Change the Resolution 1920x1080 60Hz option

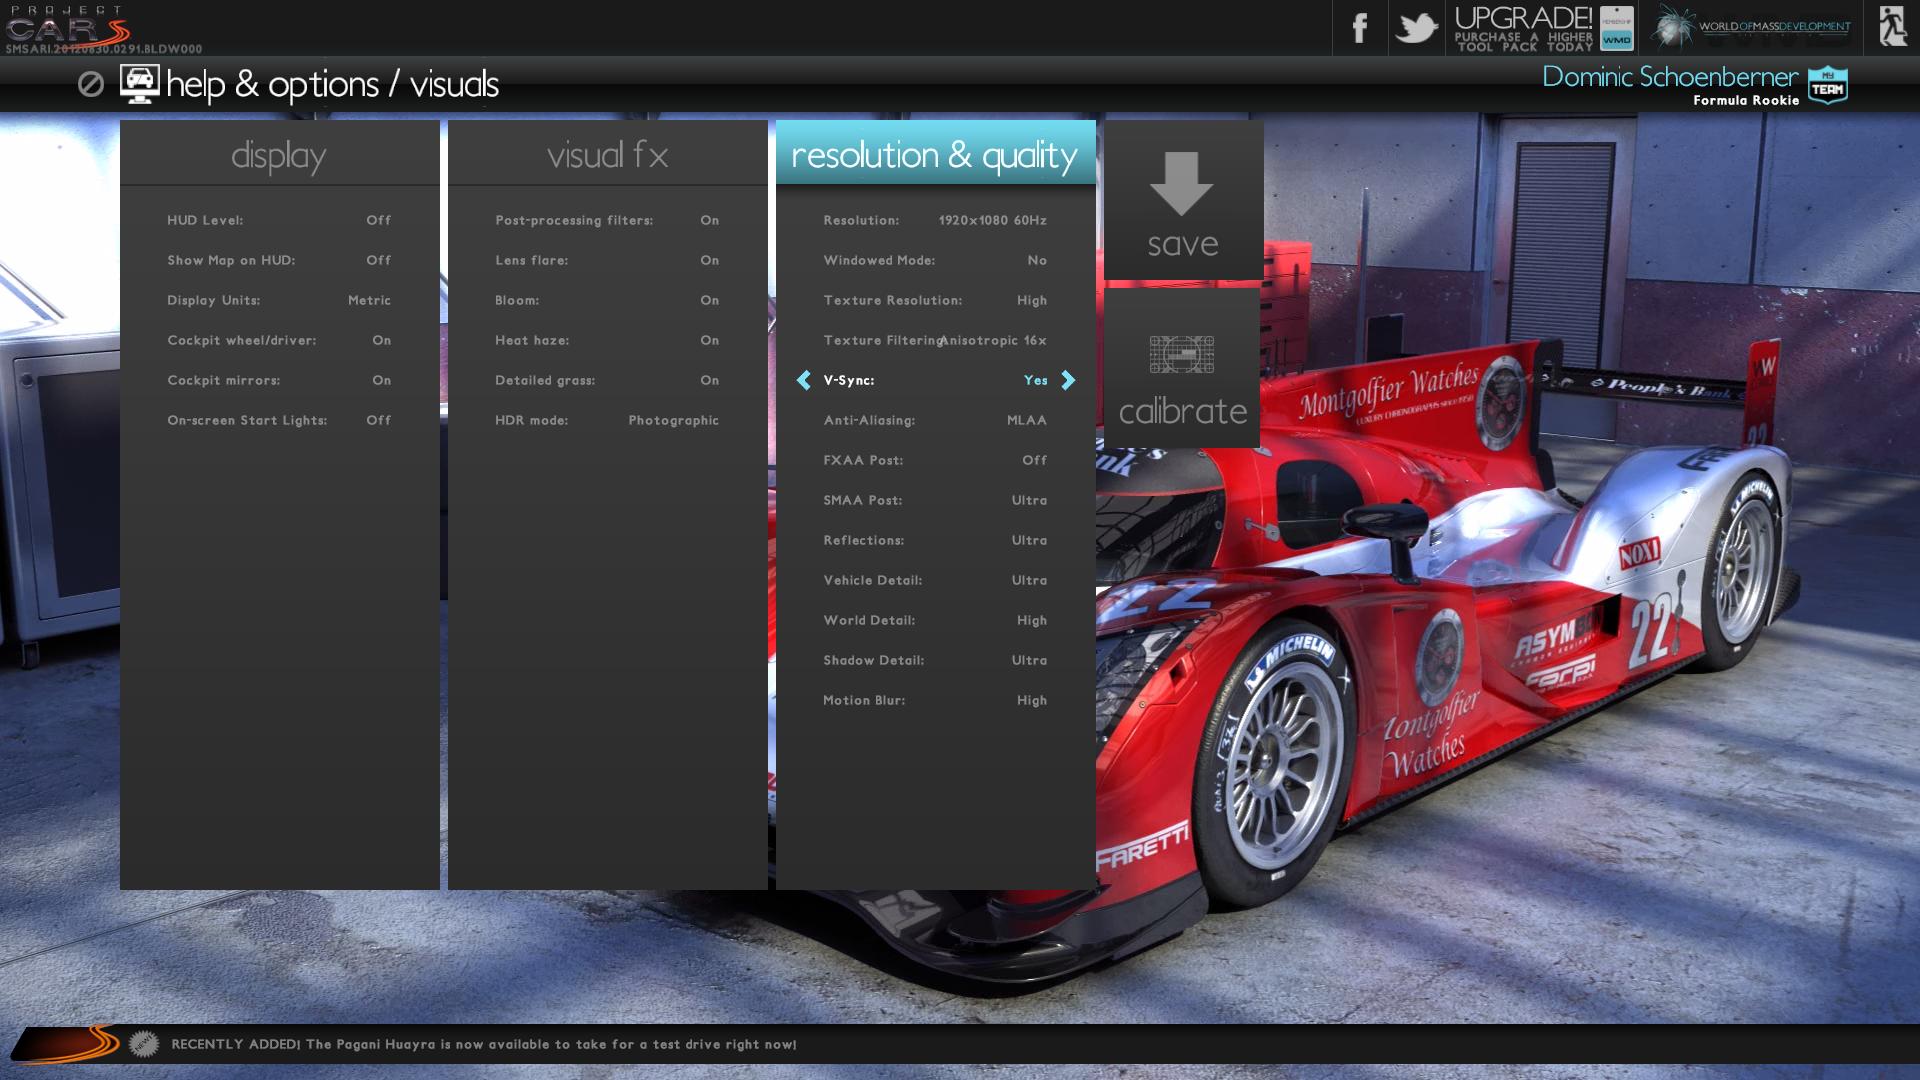pyautogui.click(x=992, y=220)
